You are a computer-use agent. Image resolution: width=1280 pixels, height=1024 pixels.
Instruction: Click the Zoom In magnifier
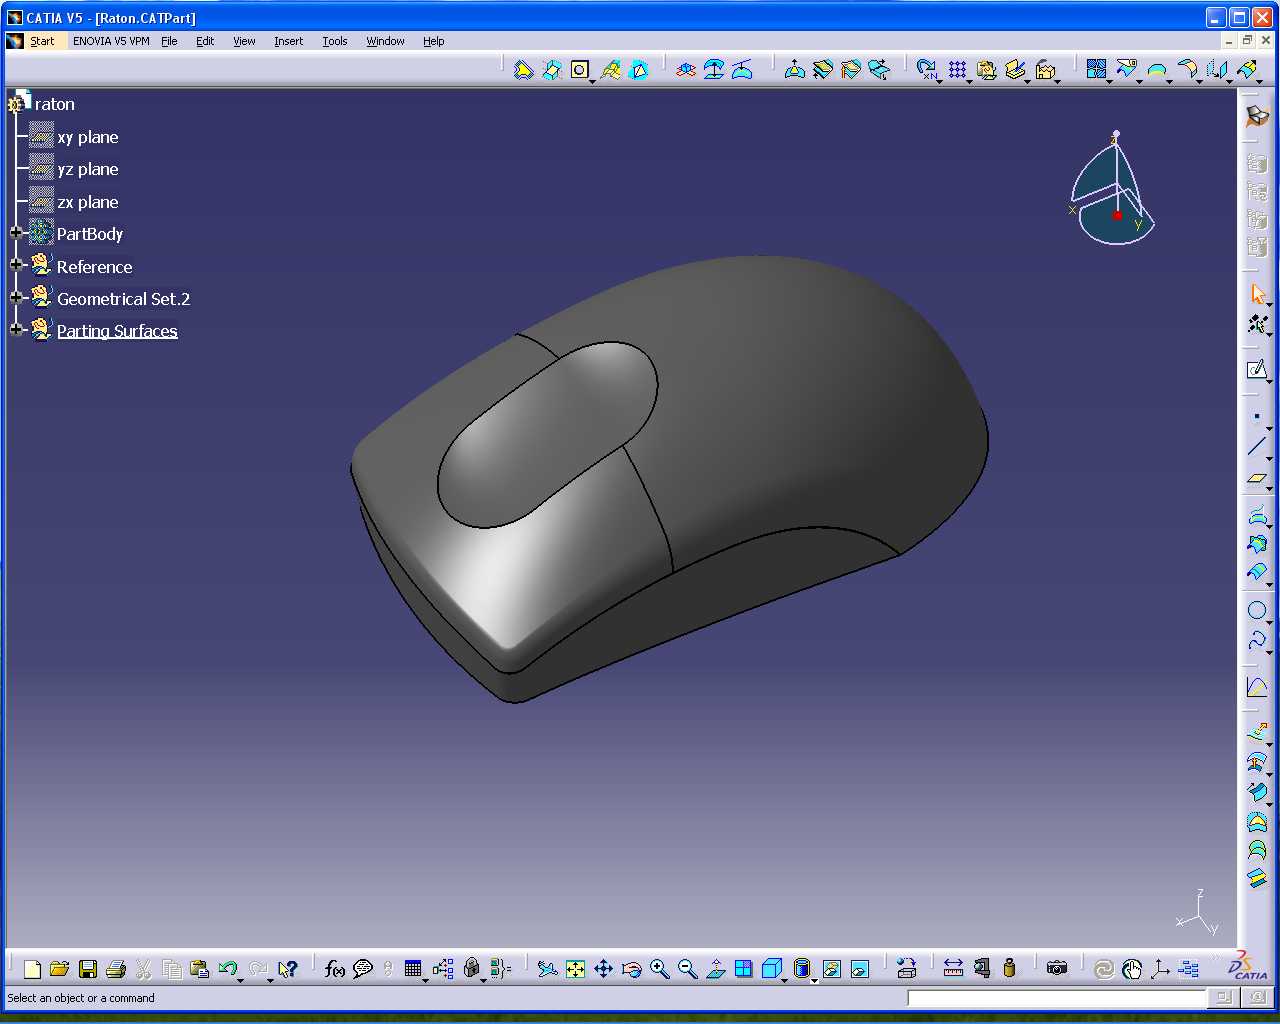pos(659,968)
